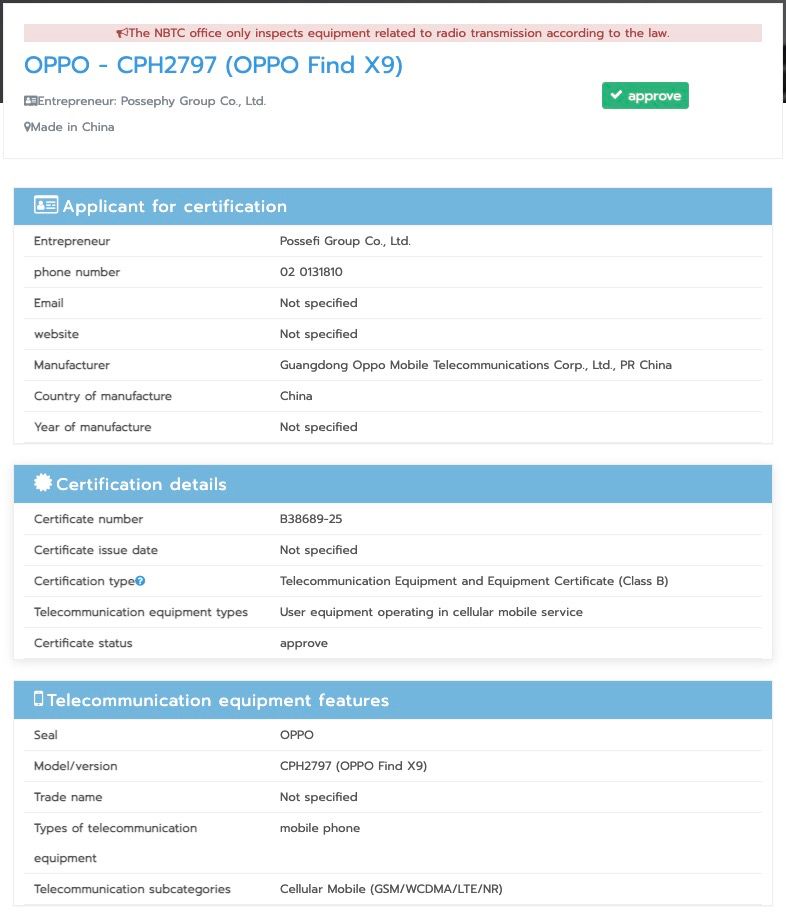Click the red NBTC radio transmission notice banner
The image size is (786, 916).
click(x=392, y=33)
